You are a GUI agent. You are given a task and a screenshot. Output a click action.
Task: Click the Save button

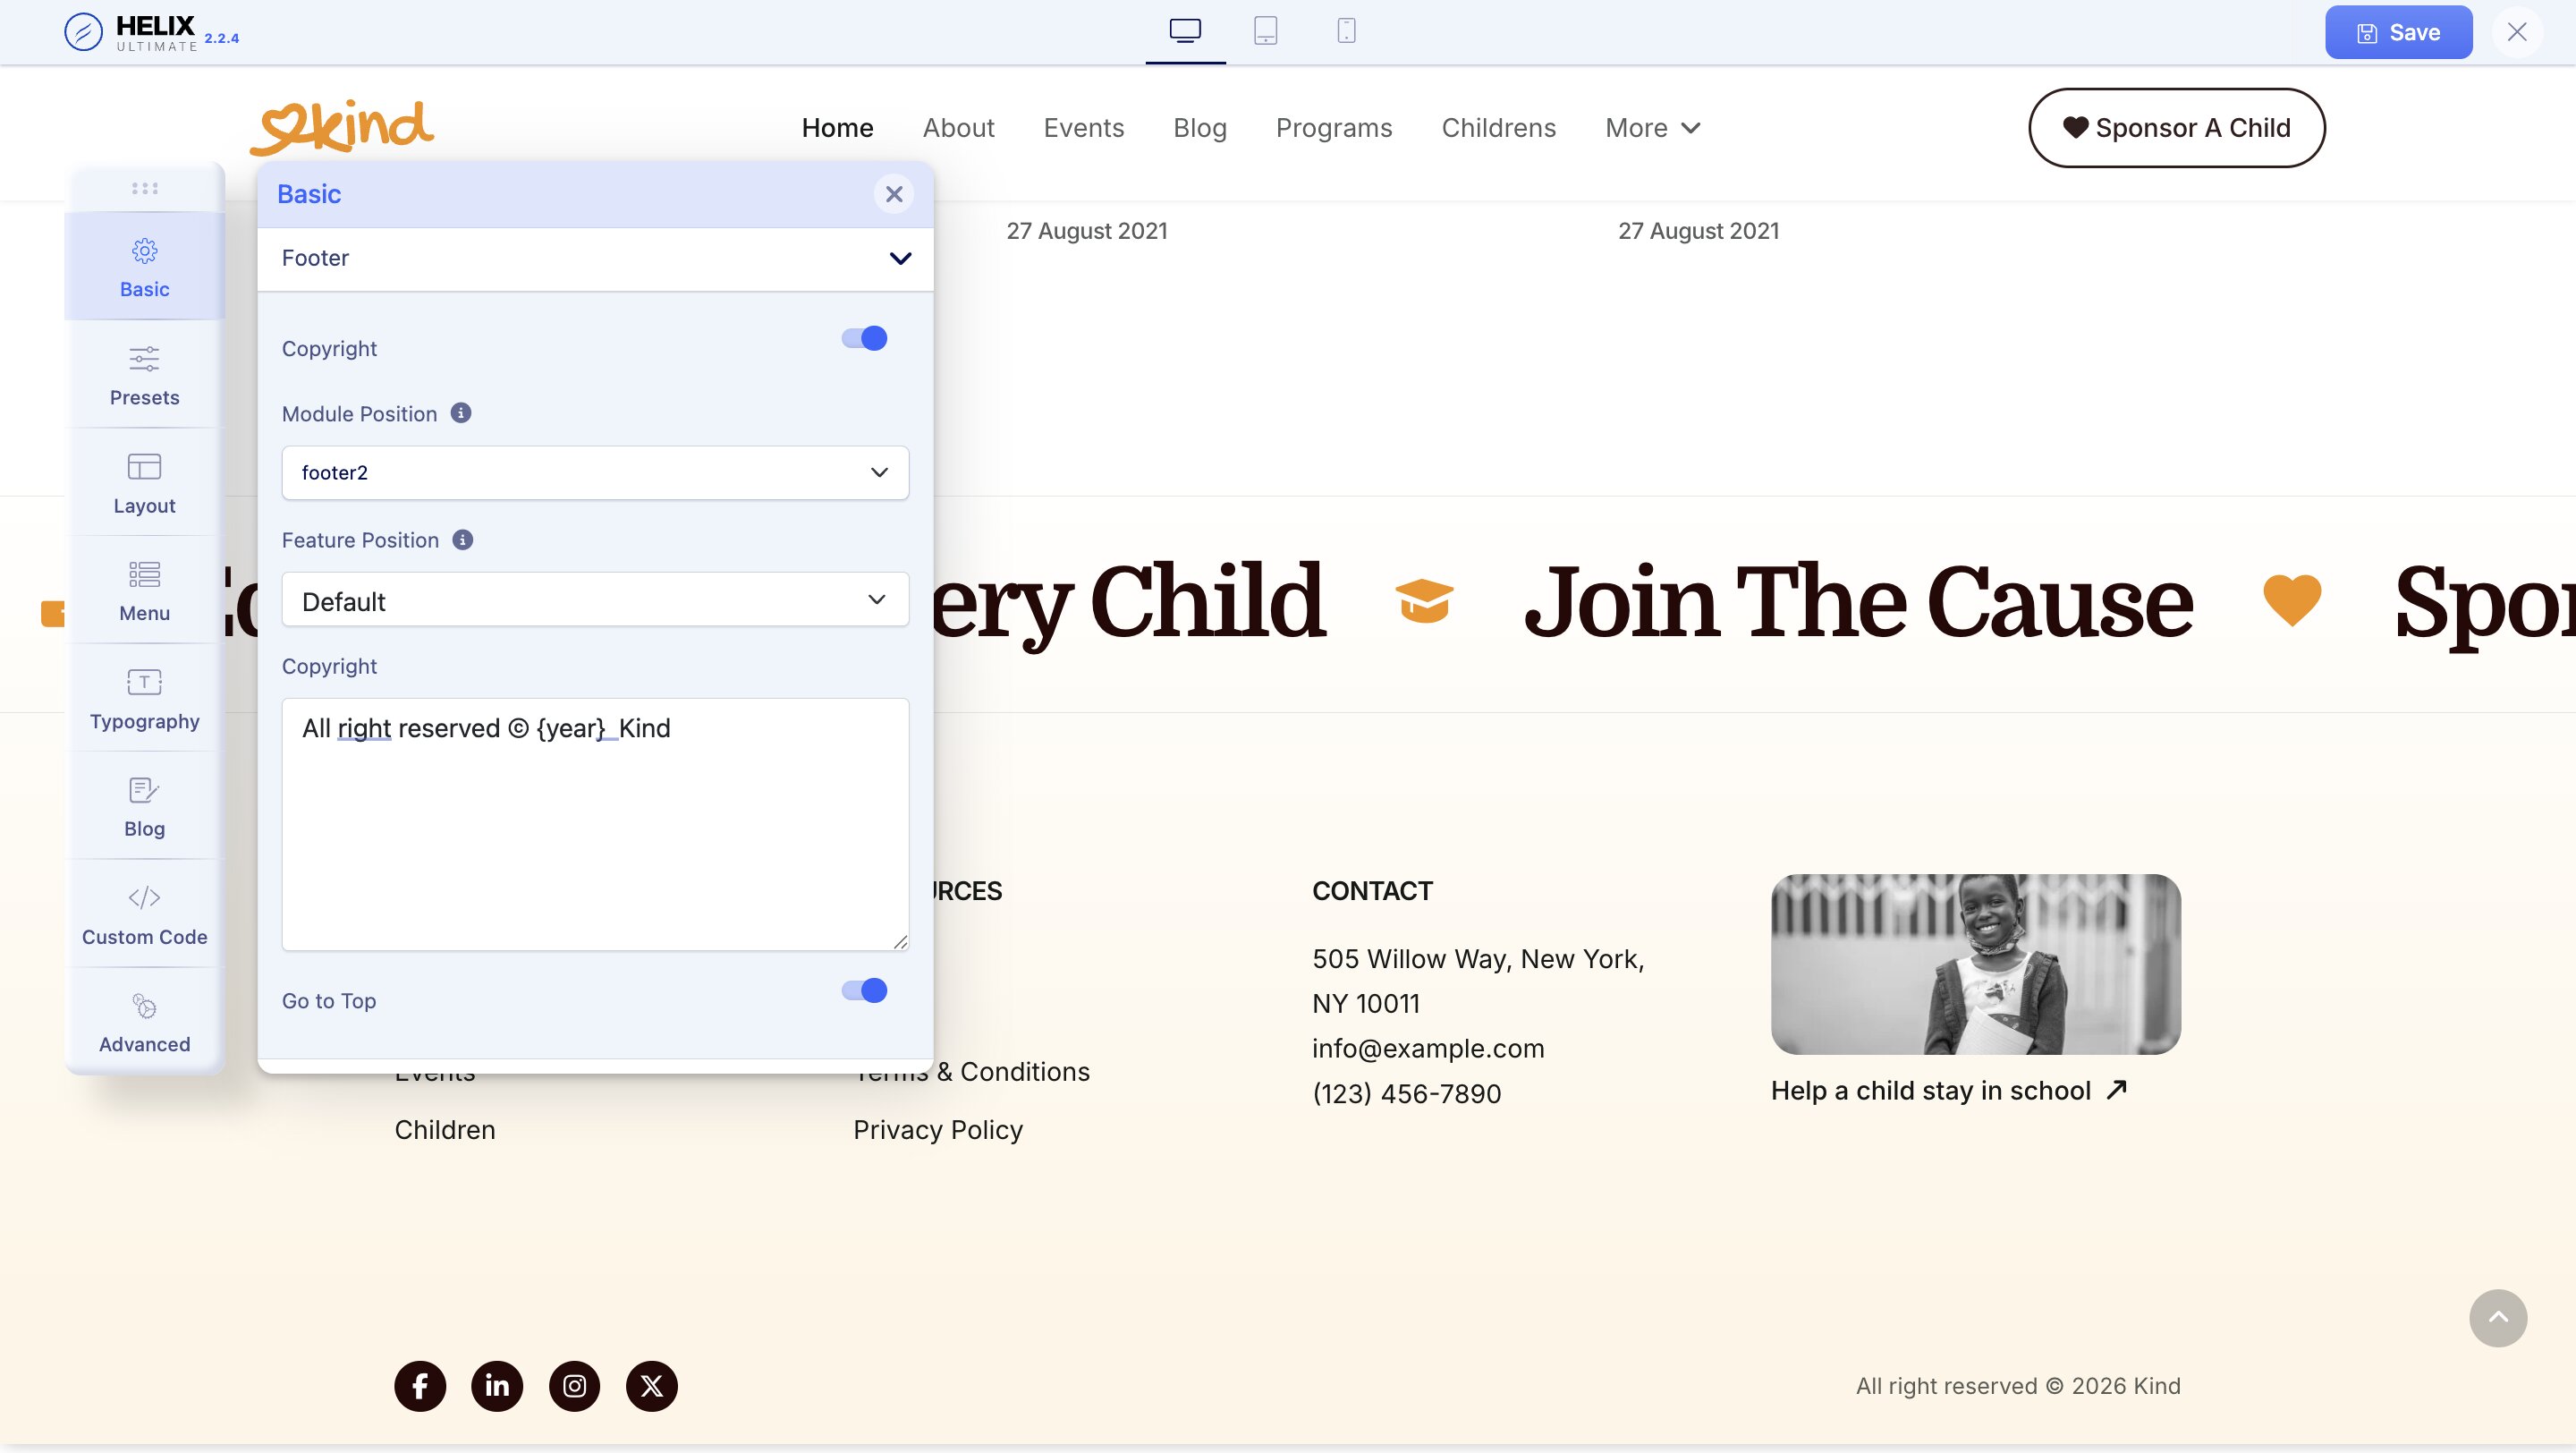click(2397, 32)
